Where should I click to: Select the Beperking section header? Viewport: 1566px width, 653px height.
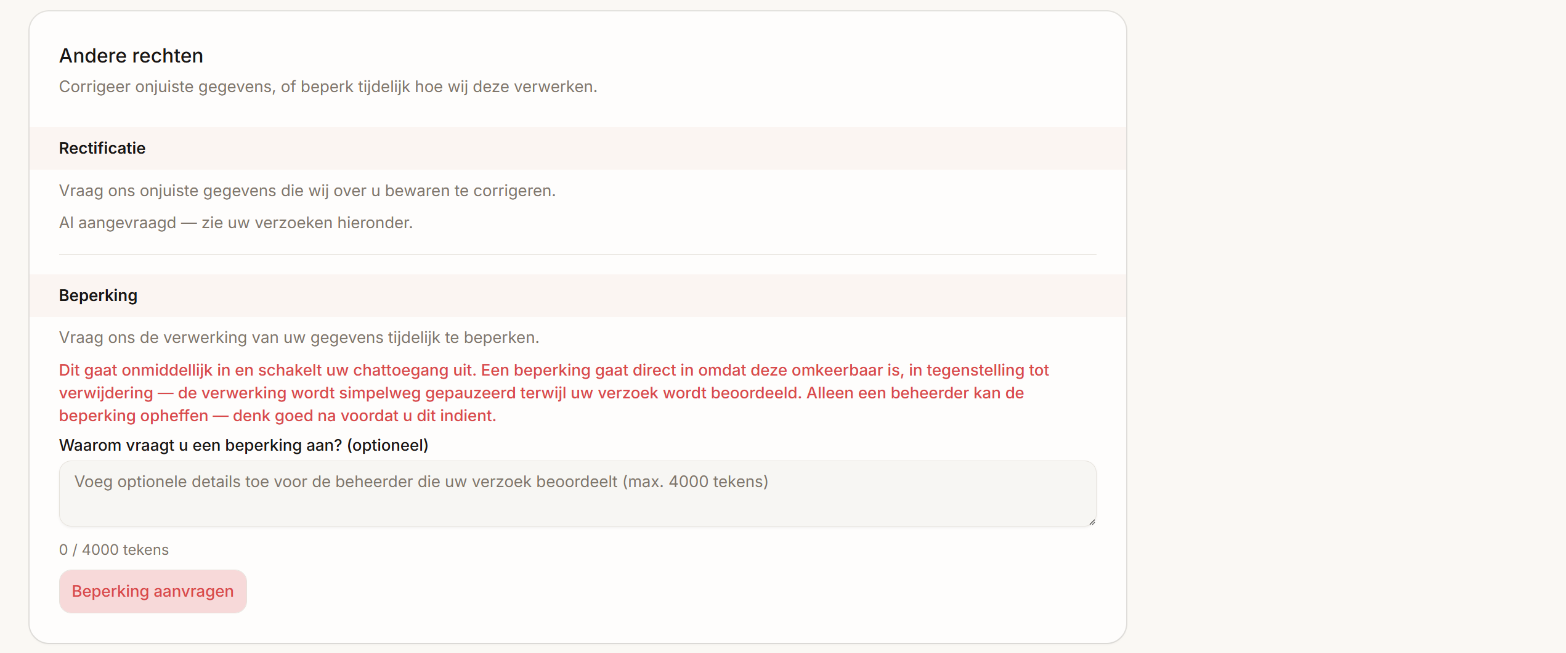tap(578, 296)
